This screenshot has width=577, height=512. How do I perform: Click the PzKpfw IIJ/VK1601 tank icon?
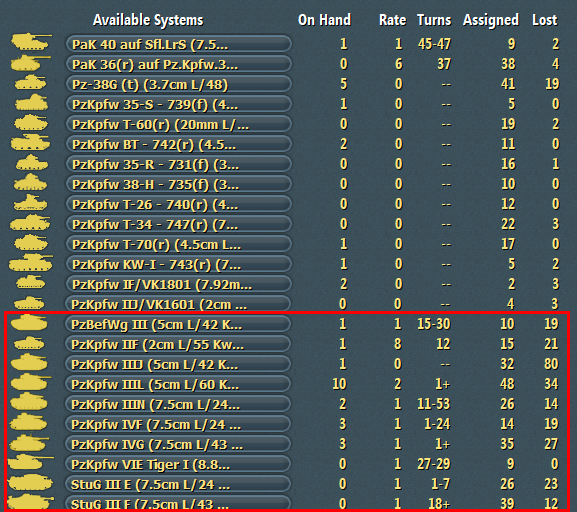click(x=29, y=303)
